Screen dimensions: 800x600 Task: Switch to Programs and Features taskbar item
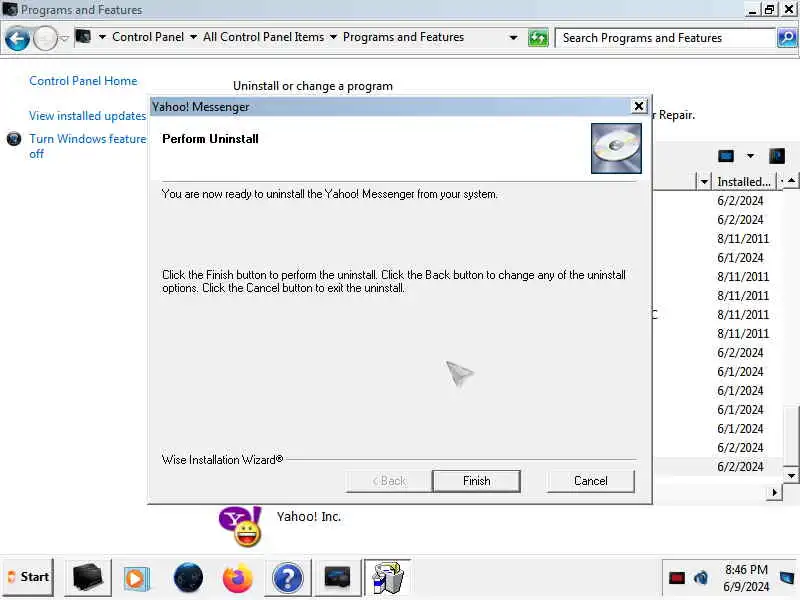click(x=388, y=578)
